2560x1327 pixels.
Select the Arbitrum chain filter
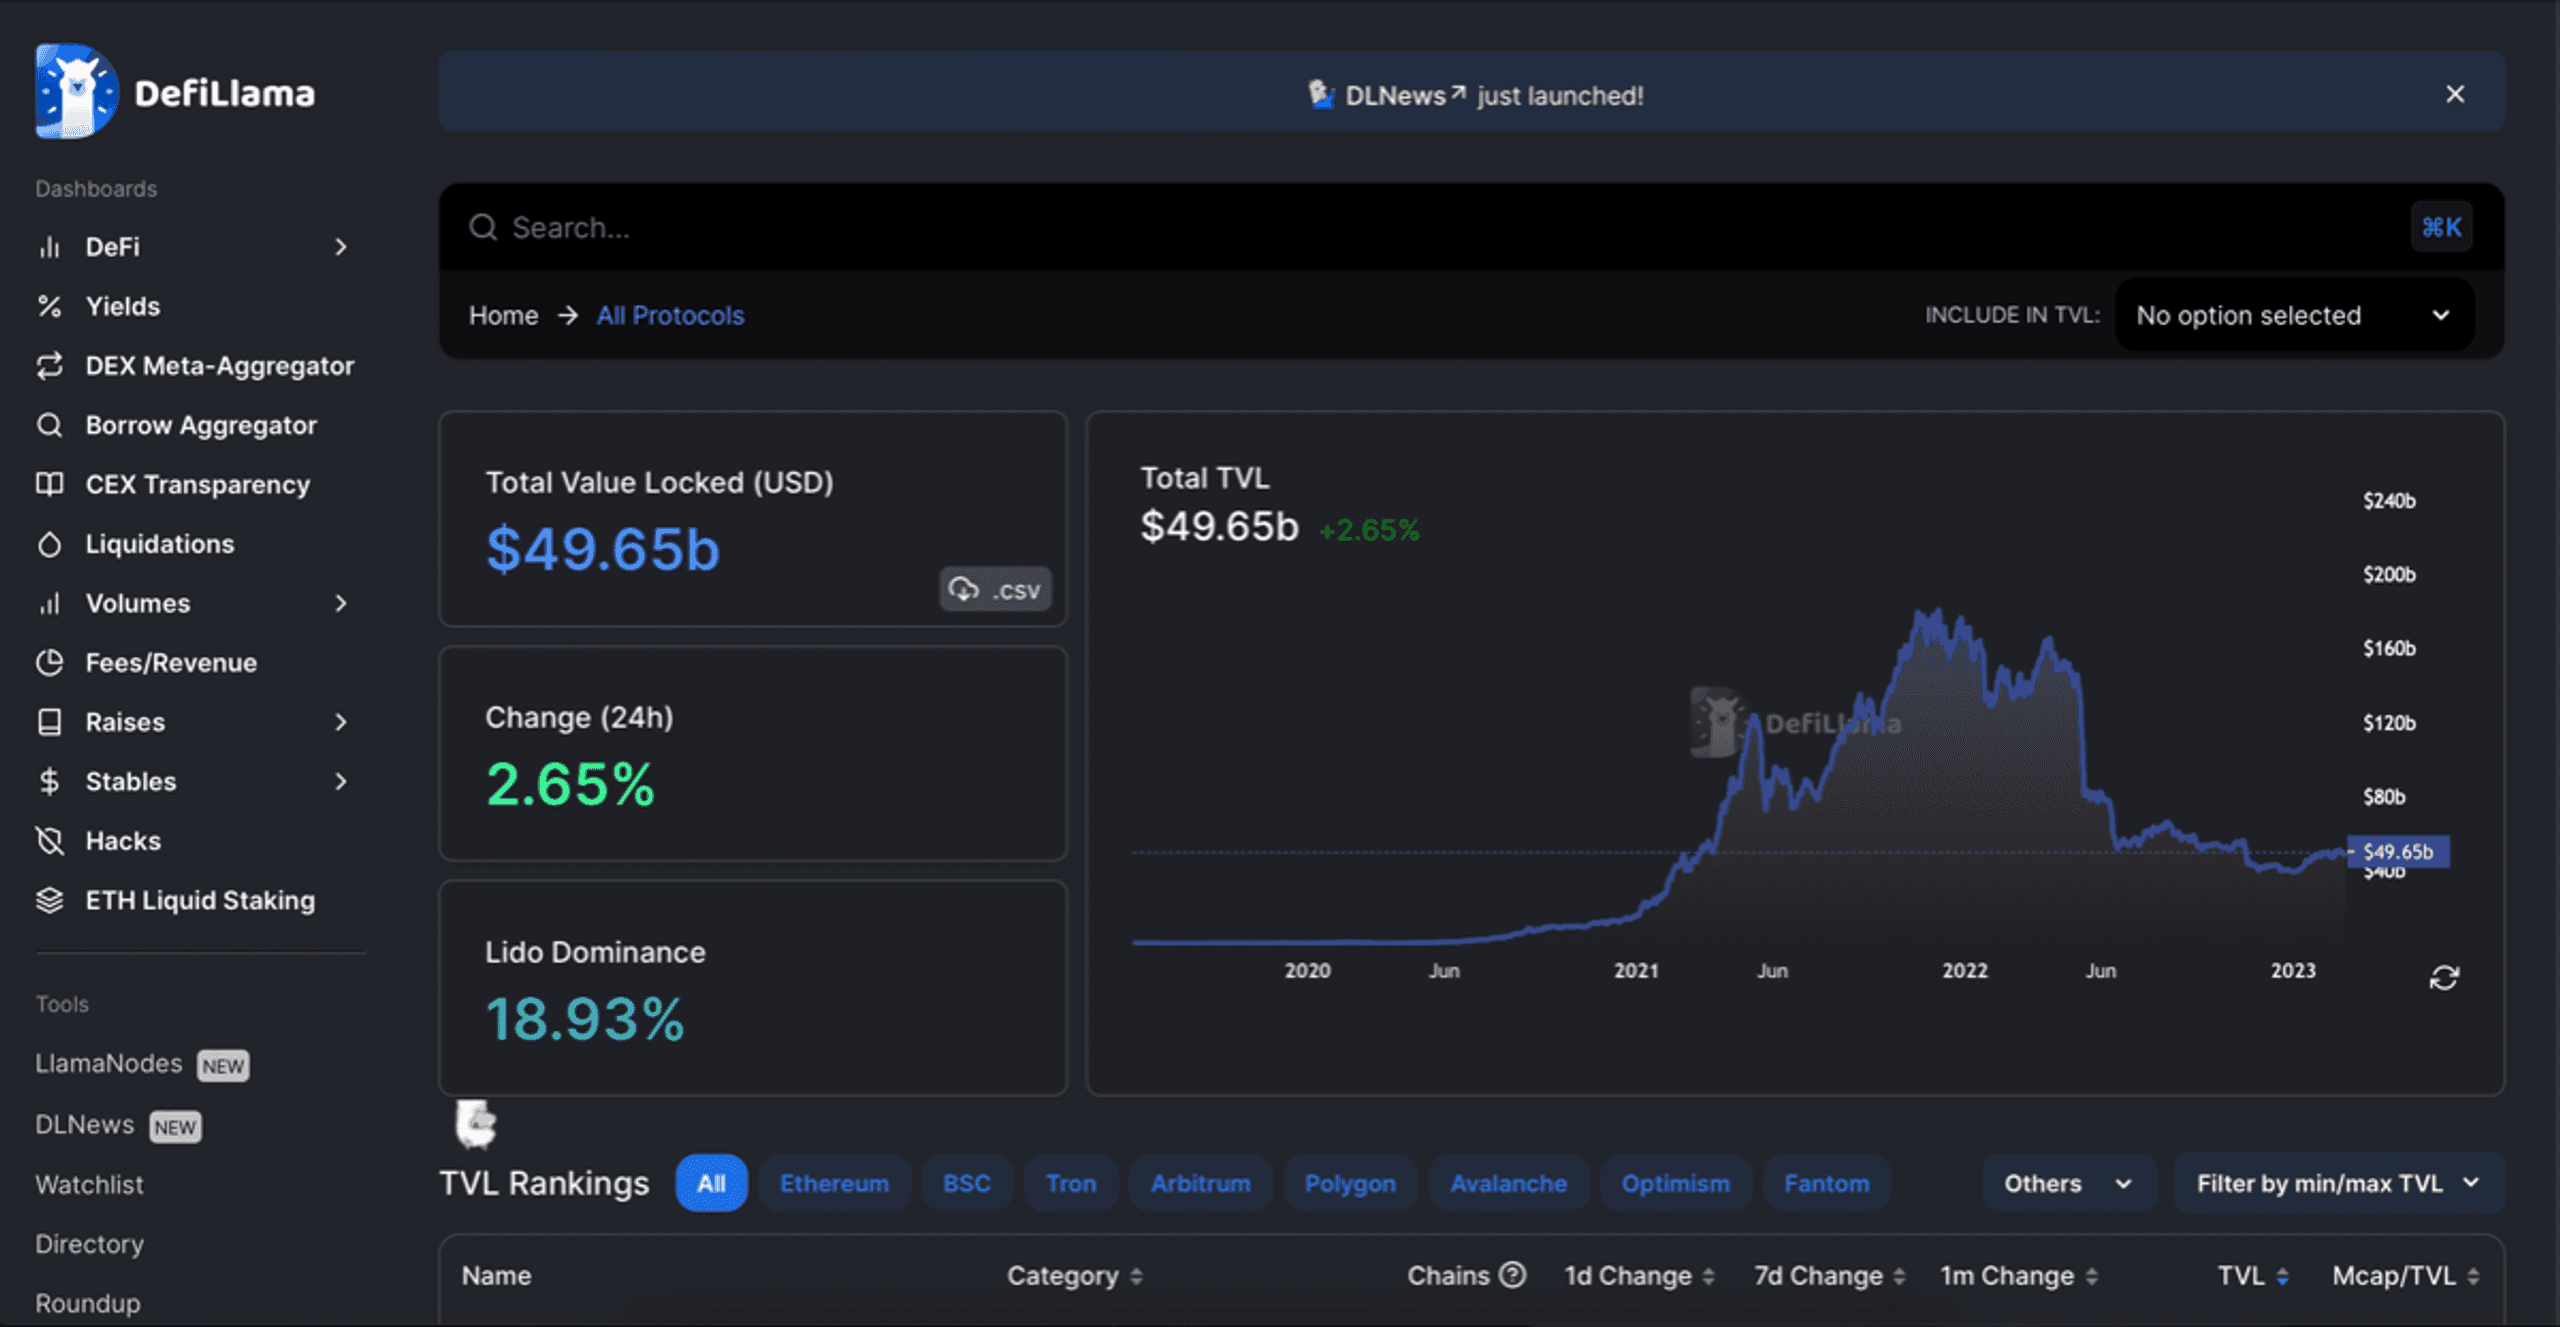click(1200, 1183)
